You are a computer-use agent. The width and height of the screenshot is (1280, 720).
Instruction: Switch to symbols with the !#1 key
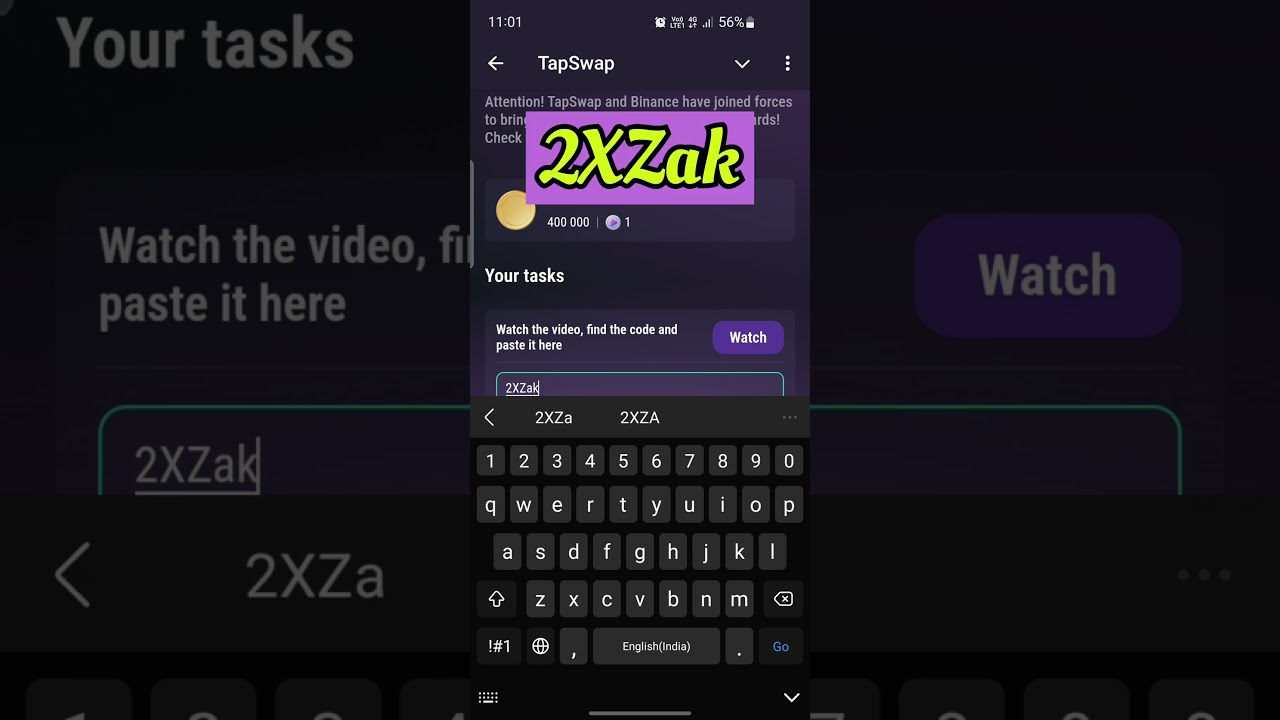[499, 646]
